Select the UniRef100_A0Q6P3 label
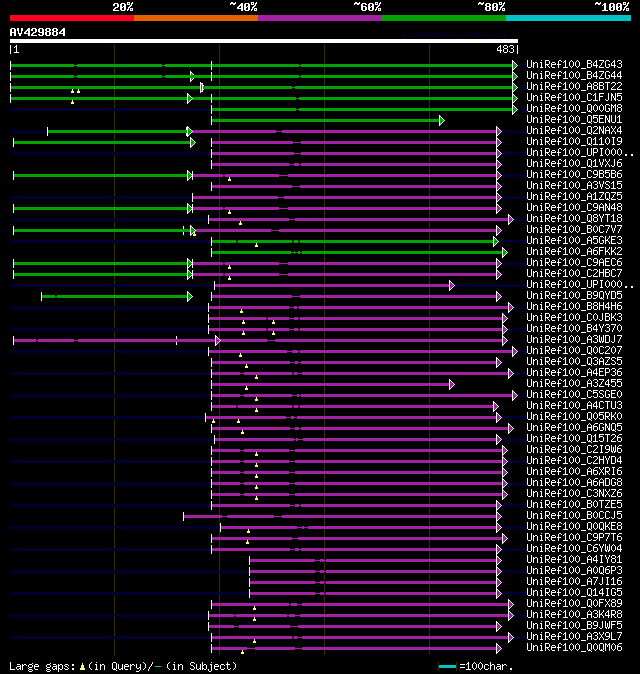This screenshot has height=674, width=640. click(x=574, y=570)
